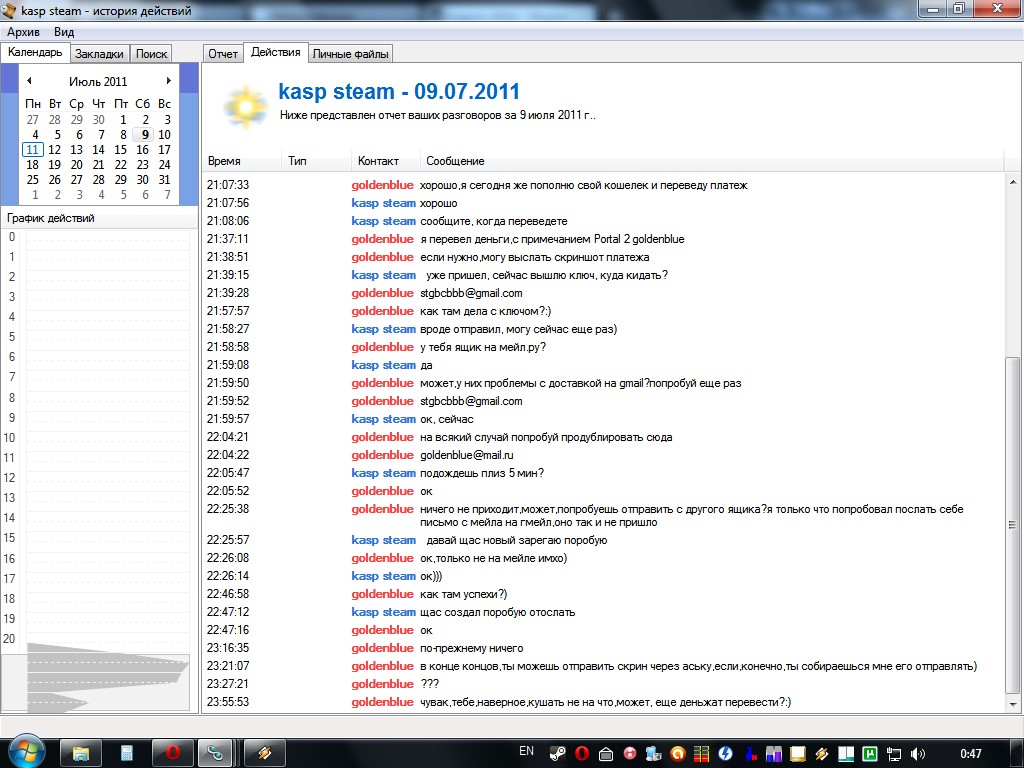Click the message list scrollbar thumb
1024x768 pixels.
(x=1012, y=524)
